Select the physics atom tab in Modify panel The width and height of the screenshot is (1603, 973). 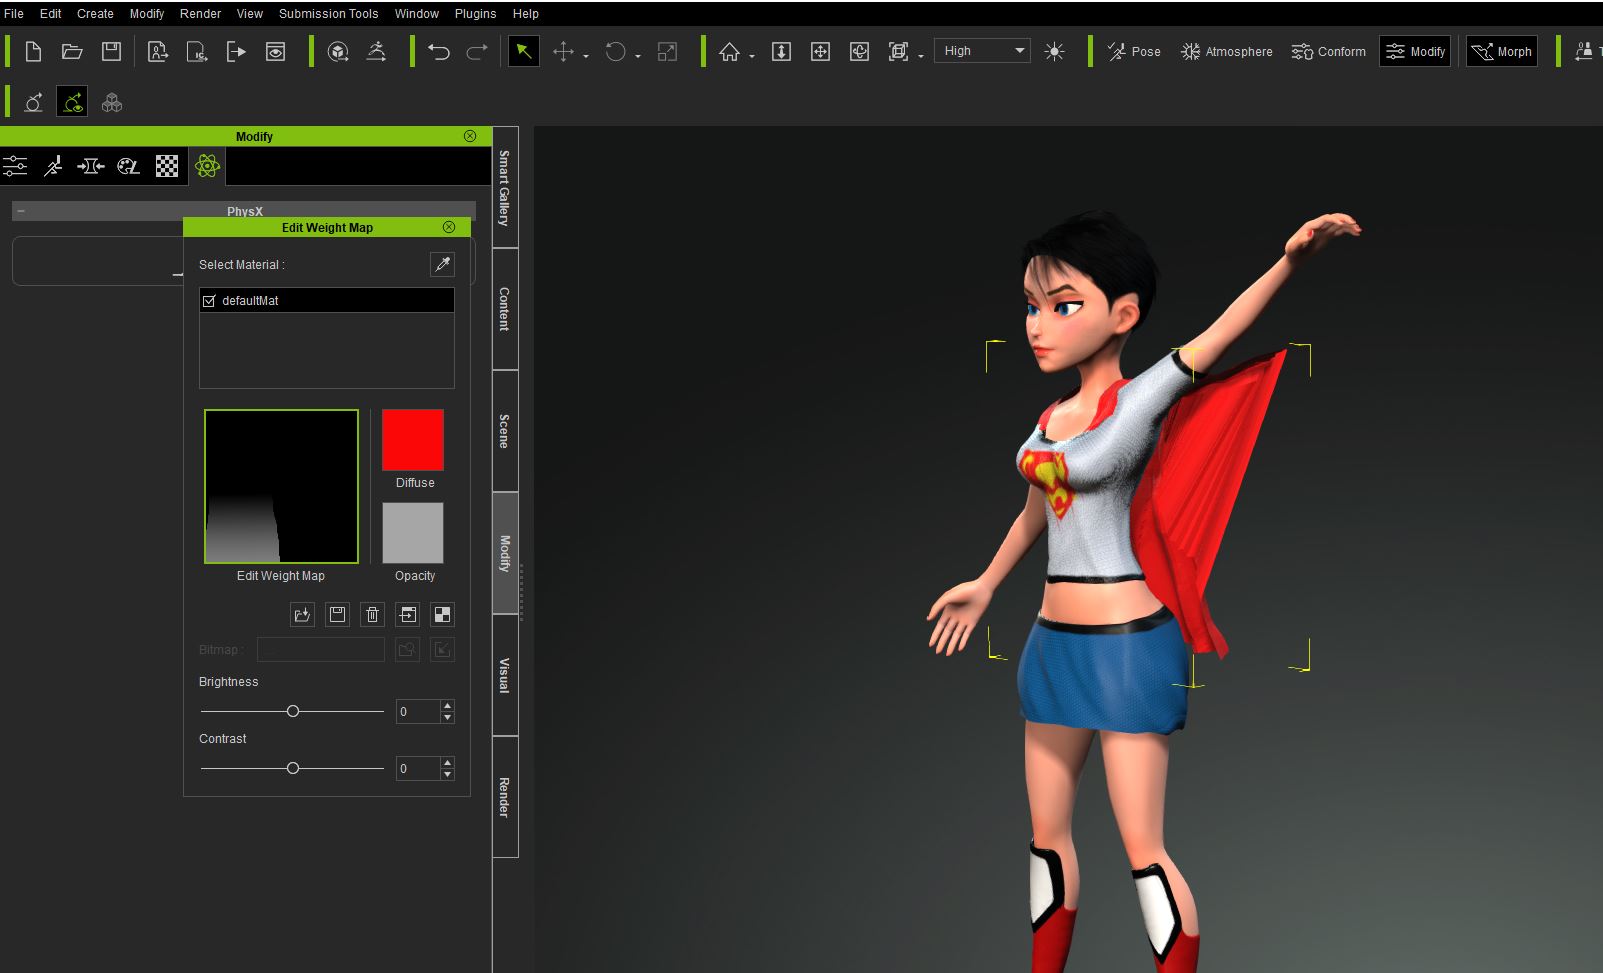207,166
